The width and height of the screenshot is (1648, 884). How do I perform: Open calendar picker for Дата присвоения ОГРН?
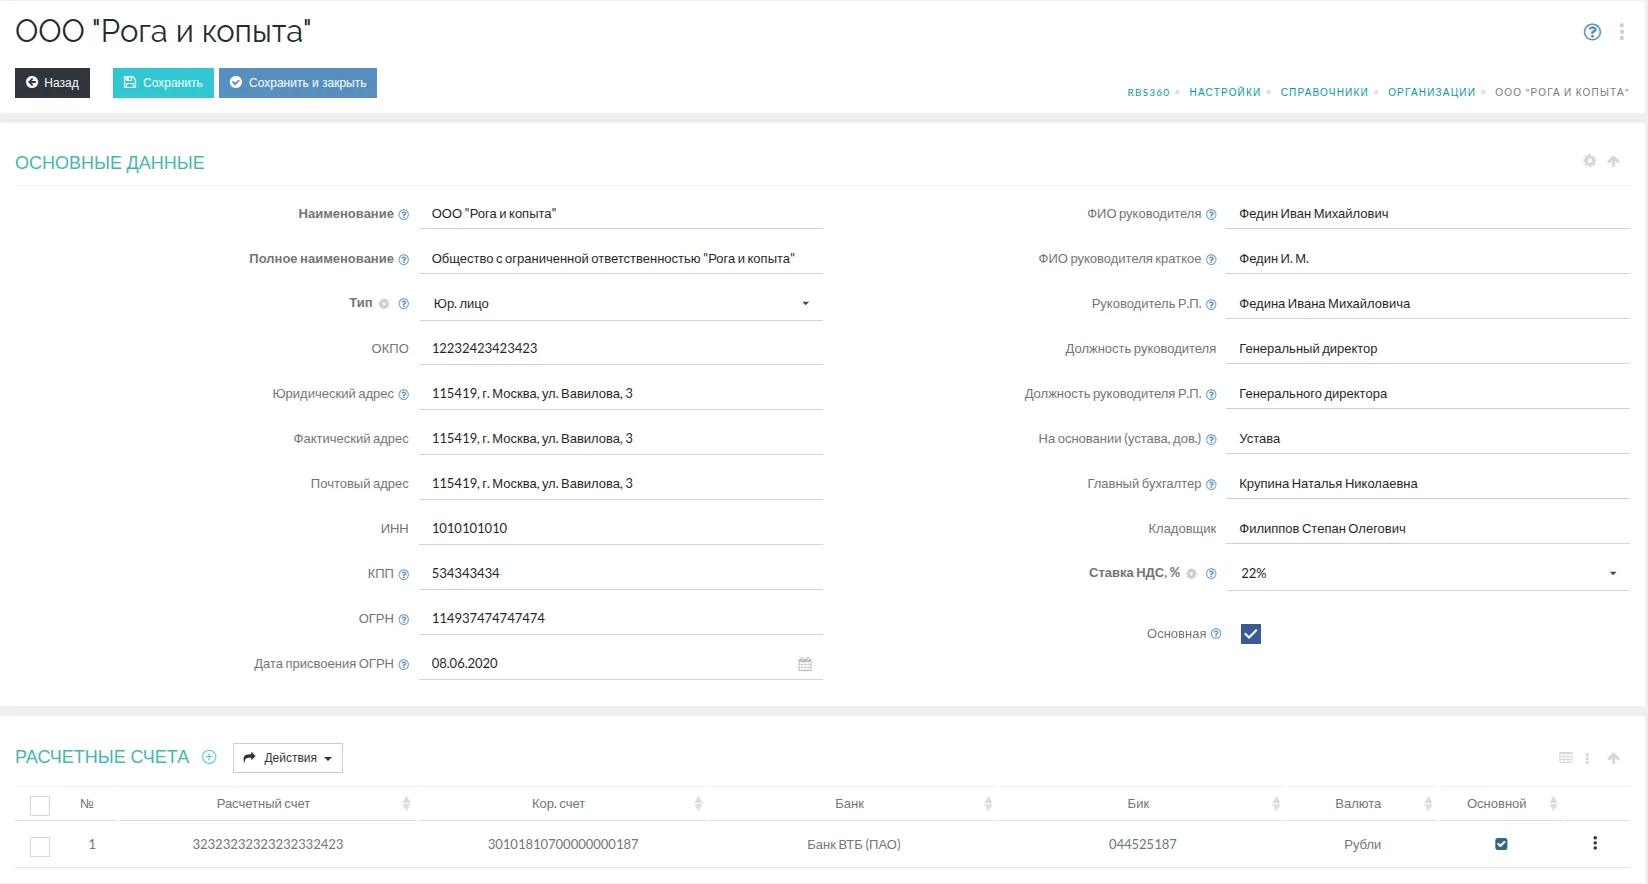pos(805,664)
